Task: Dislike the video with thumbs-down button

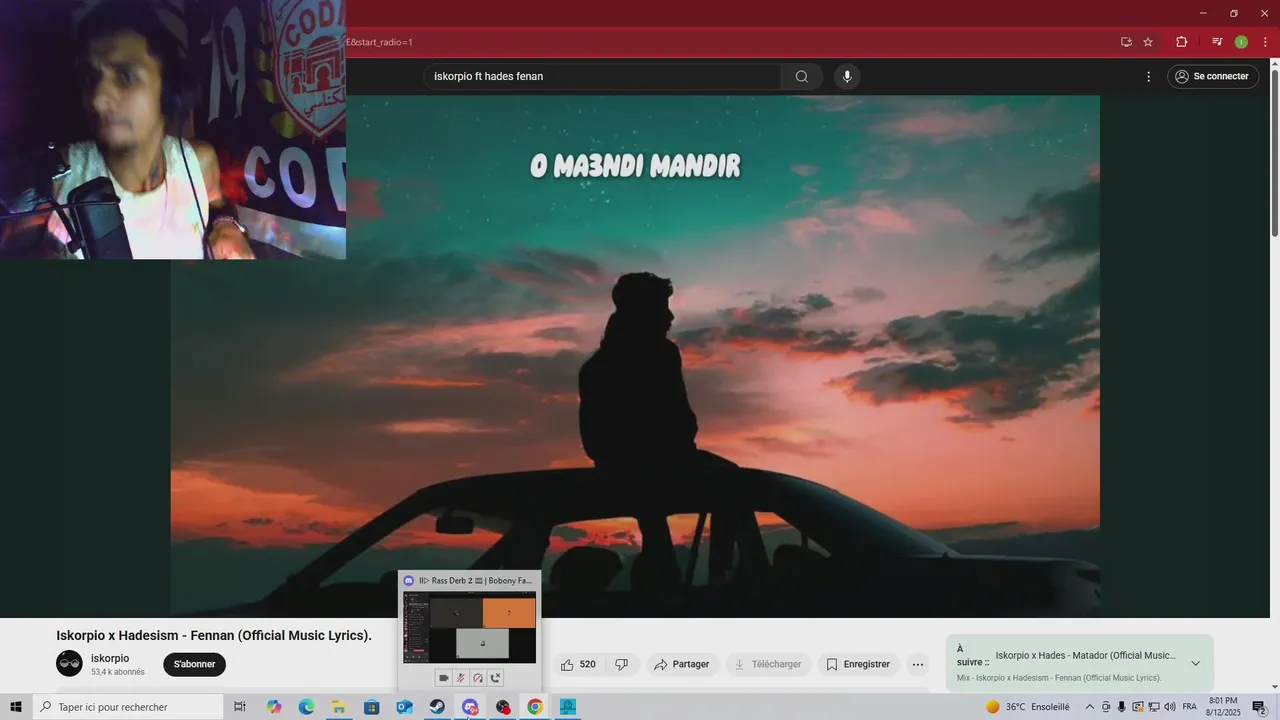Action: (622, 664)
